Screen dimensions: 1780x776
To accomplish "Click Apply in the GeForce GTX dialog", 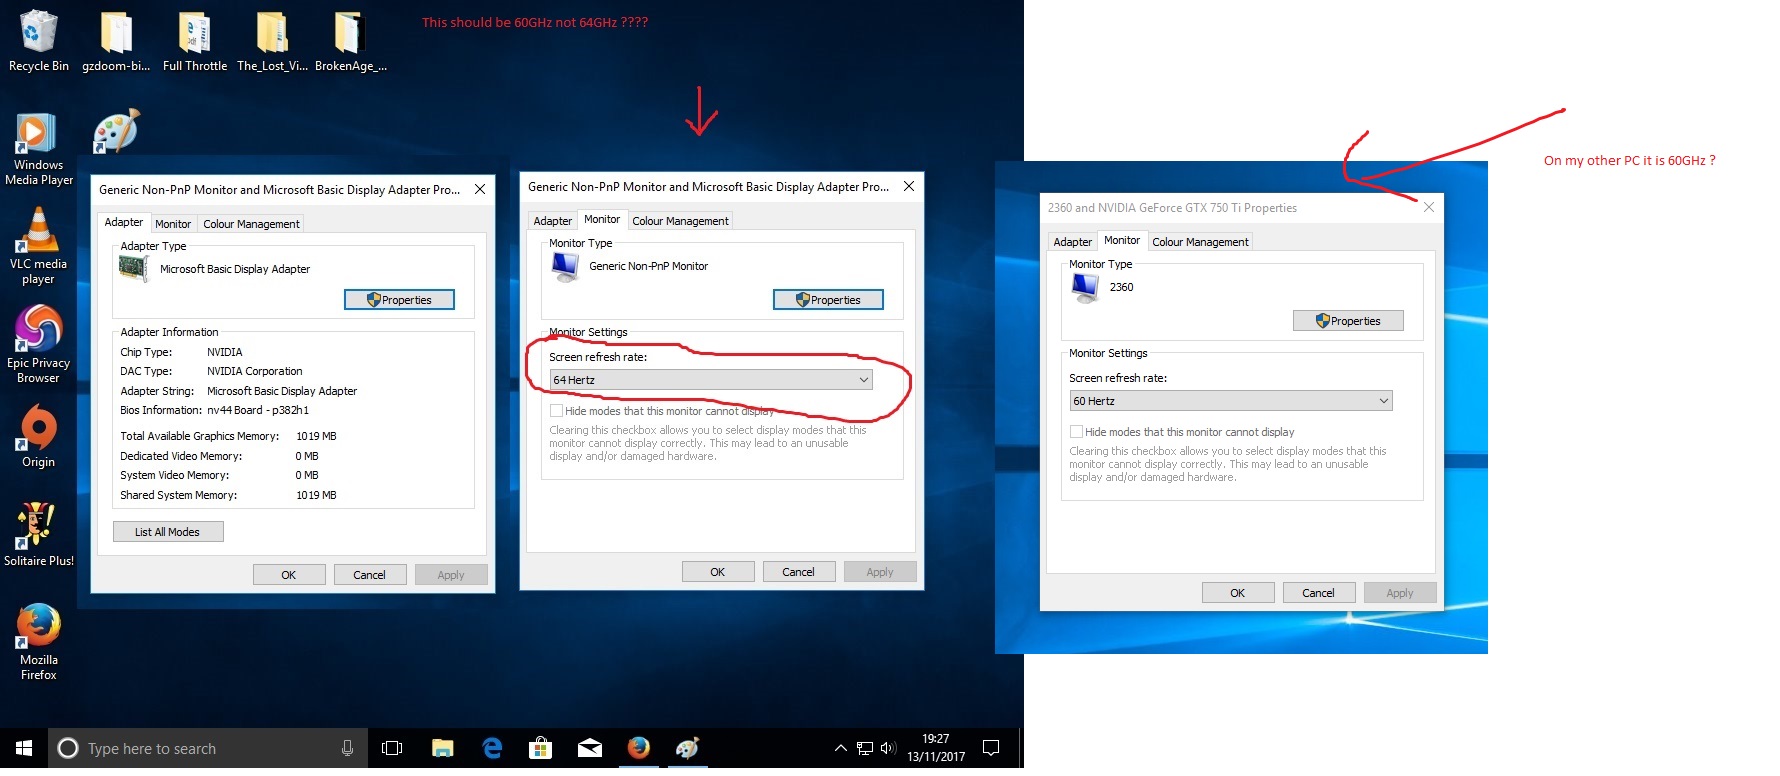I will pos(1400,593).
